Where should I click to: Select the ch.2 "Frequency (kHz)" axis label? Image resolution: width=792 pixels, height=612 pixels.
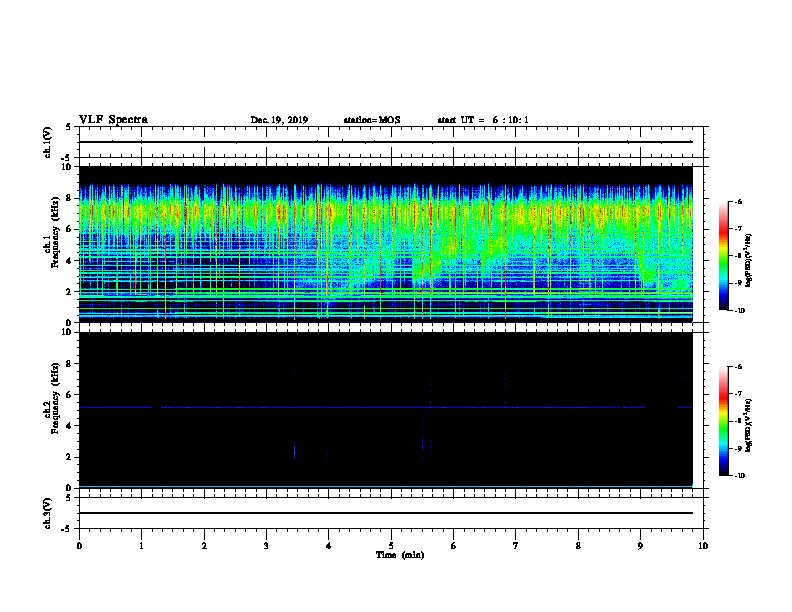point(54,398)
